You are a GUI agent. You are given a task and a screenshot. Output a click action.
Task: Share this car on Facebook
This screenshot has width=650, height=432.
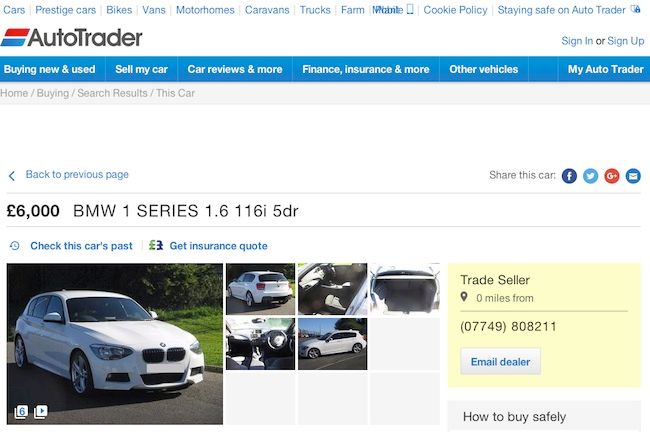(x=569, y=176)
